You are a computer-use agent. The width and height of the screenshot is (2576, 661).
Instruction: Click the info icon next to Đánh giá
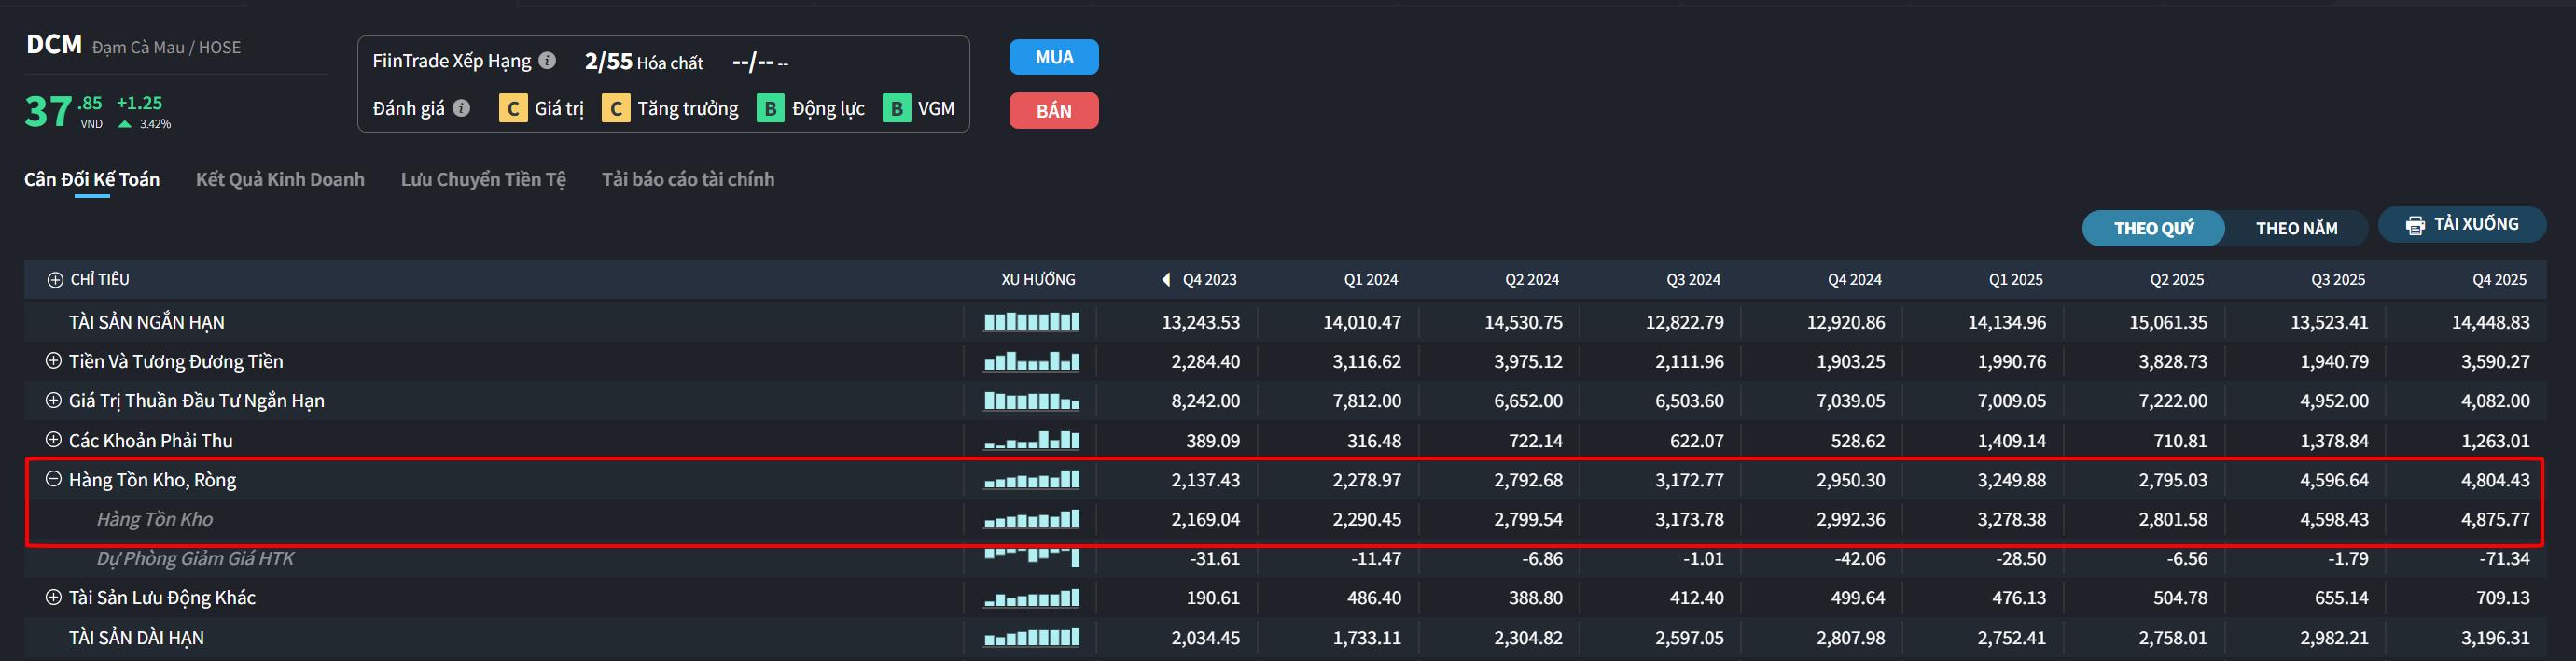[x=461, y=108]
